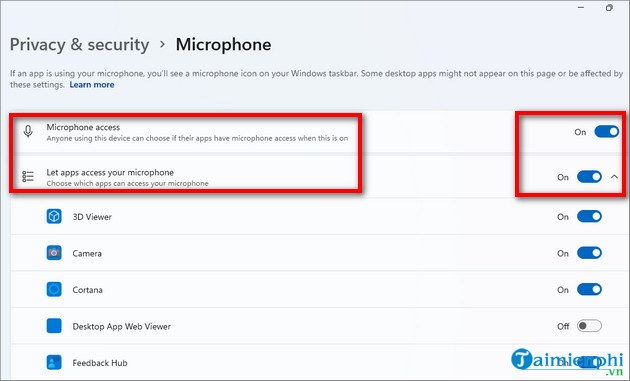Select the Microphone access label

coord(83,127)
